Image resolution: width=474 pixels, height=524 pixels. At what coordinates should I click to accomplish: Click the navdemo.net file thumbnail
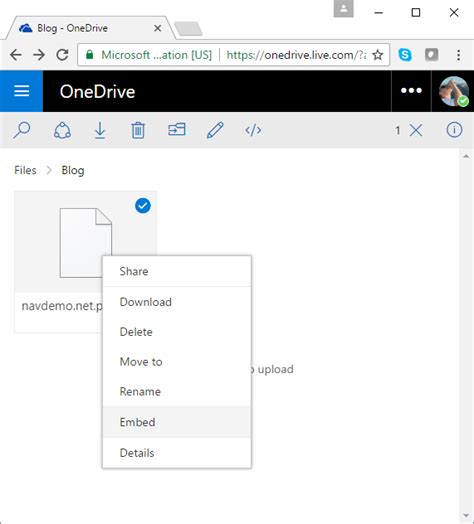coord(85,243)
